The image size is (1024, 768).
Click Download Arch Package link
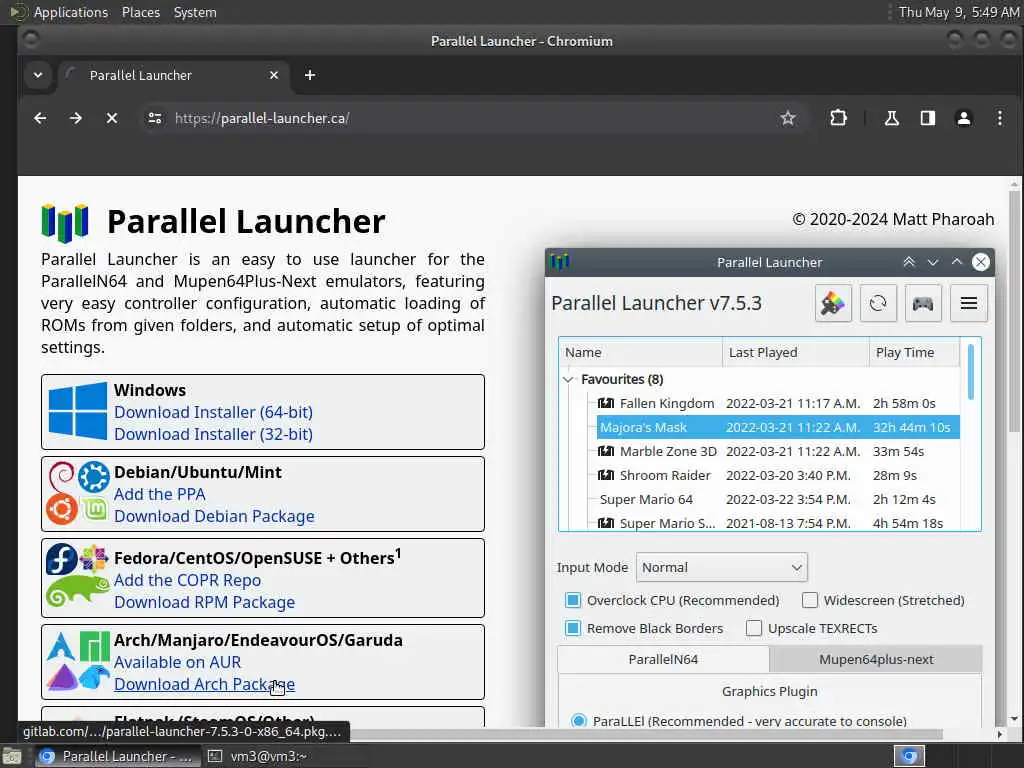[204, 684]
